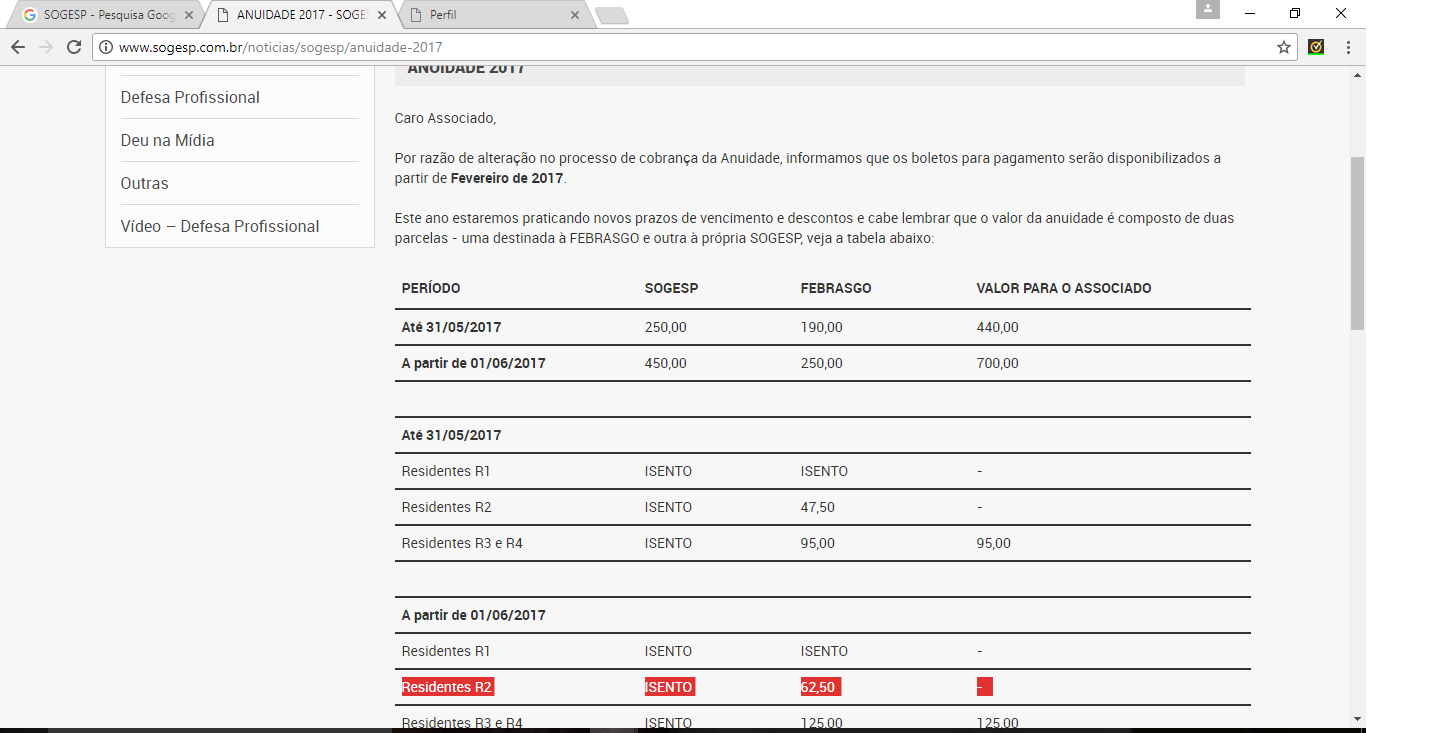This screenshot has width=1456, height=733.
Task: Click the browser back arrow button
Action: 18,47
